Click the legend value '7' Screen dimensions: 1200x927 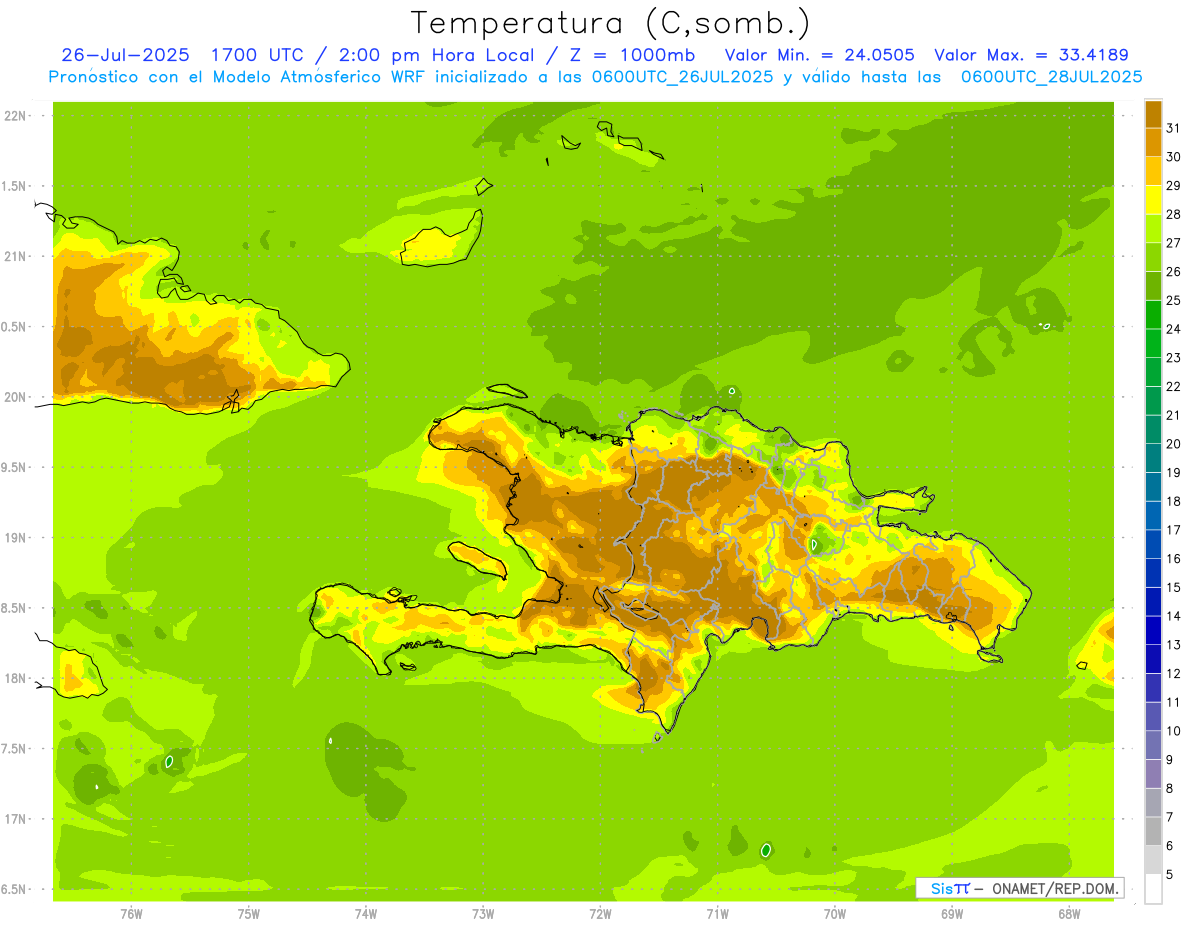point(1169,817)
